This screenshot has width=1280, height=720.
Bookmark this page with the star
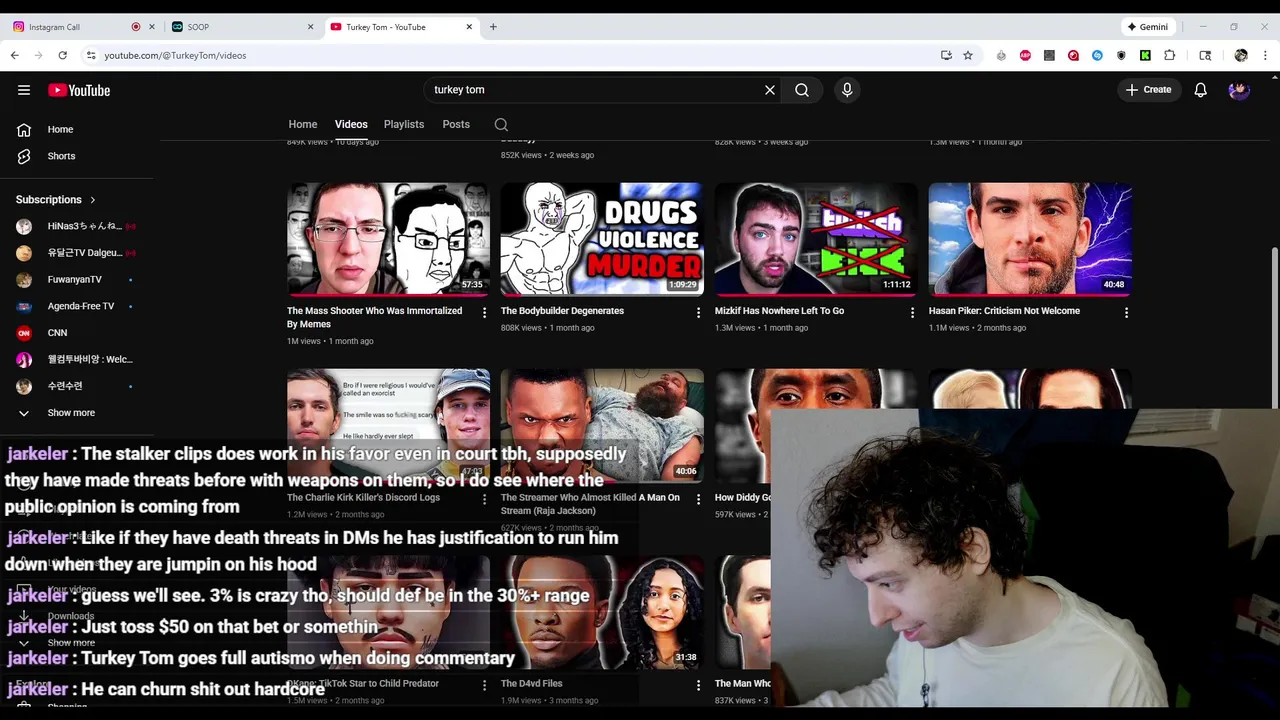point(968,55)
